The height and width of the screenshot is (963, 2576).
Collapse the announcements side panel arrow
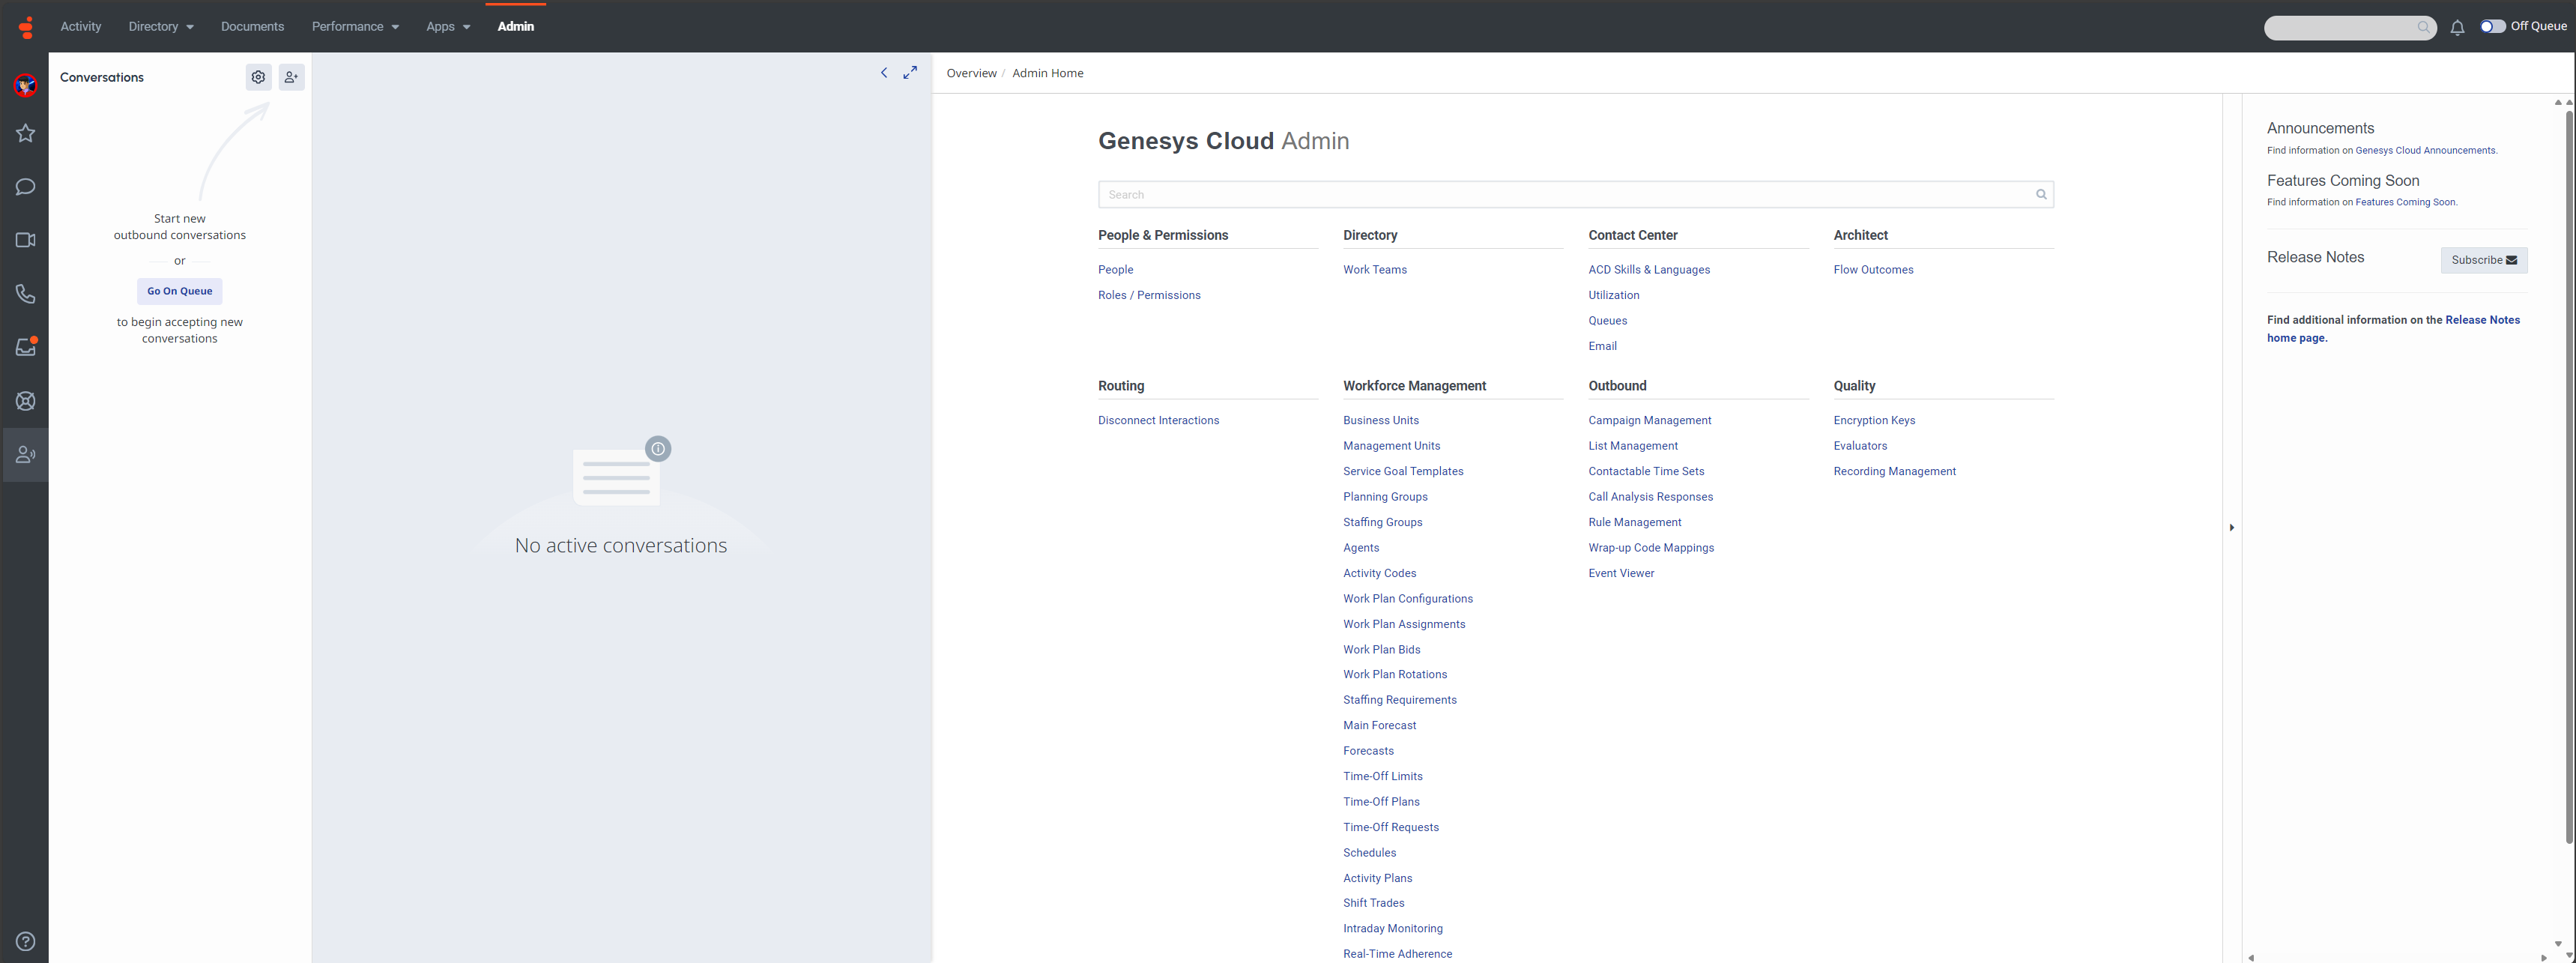pos(2231,527)
